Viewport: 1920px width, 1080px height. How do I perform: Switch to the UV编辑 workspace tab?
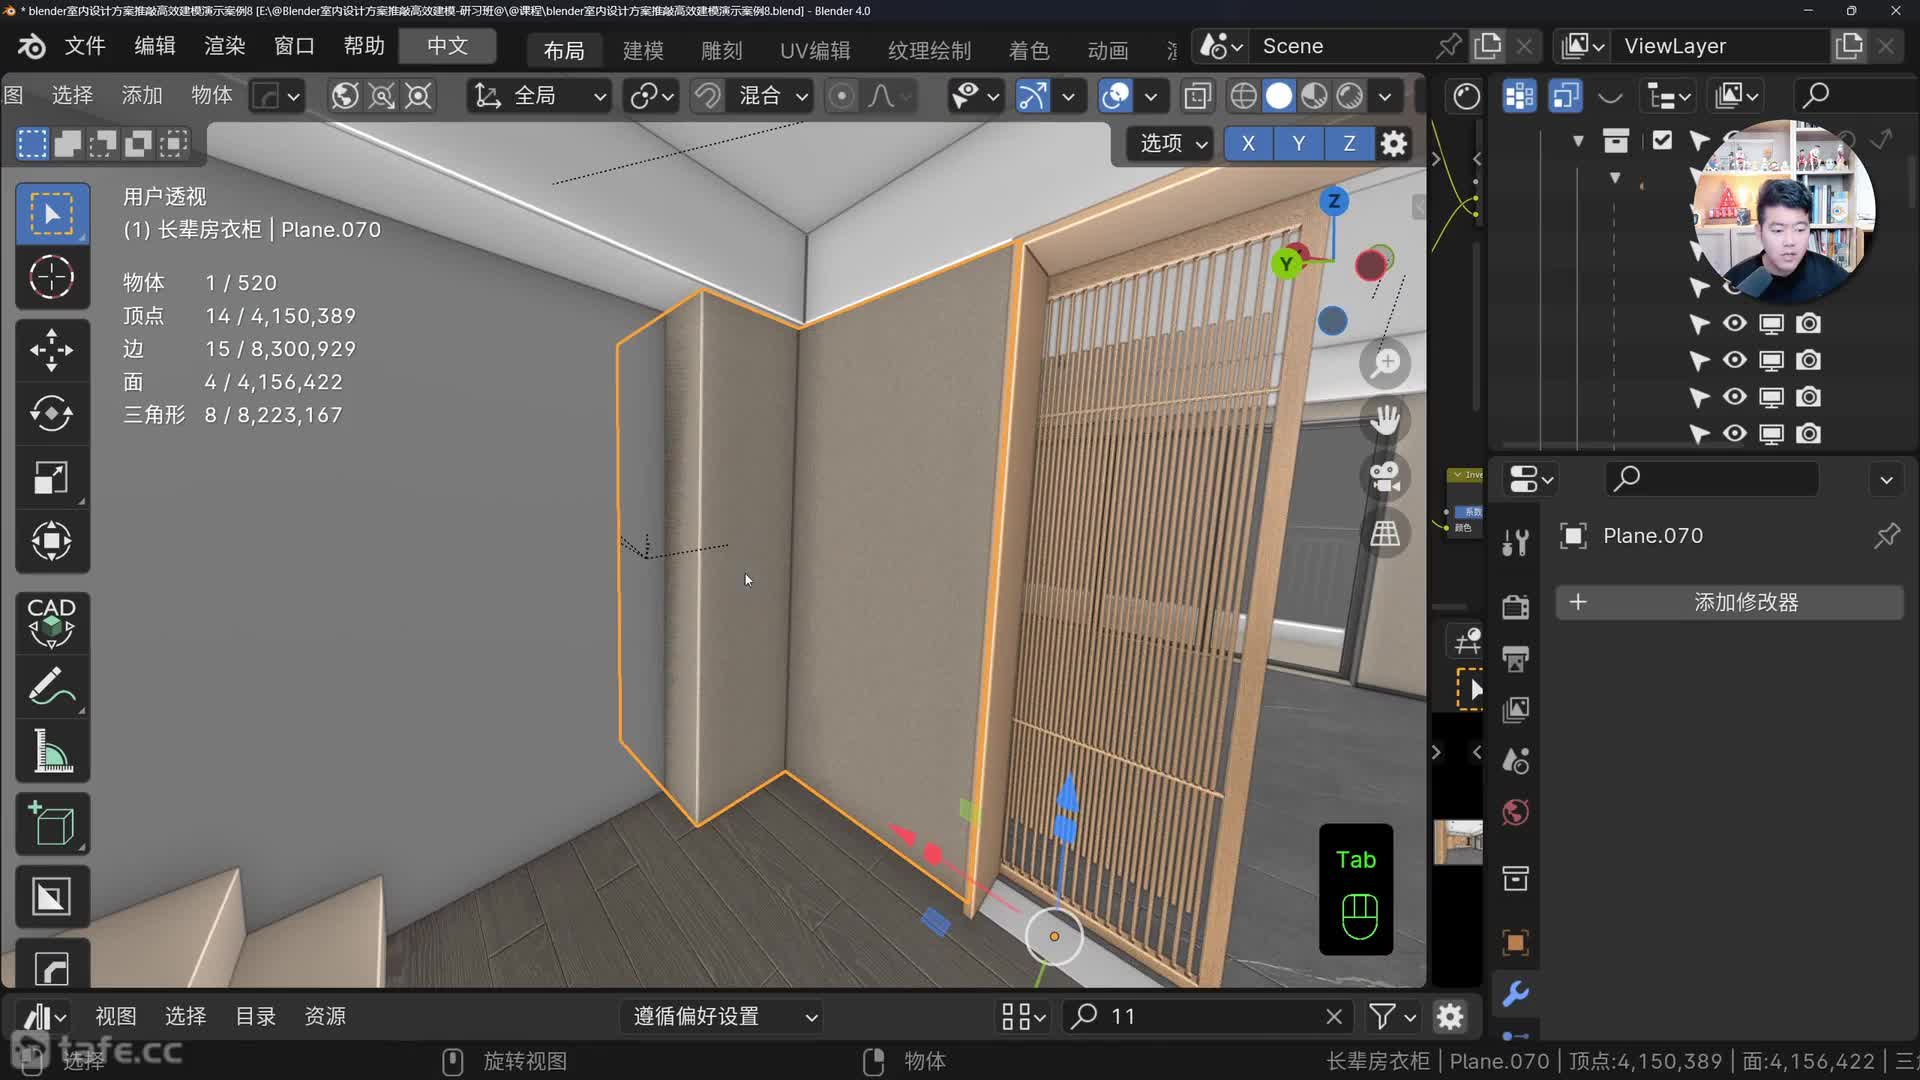click(x=814, y=50)
